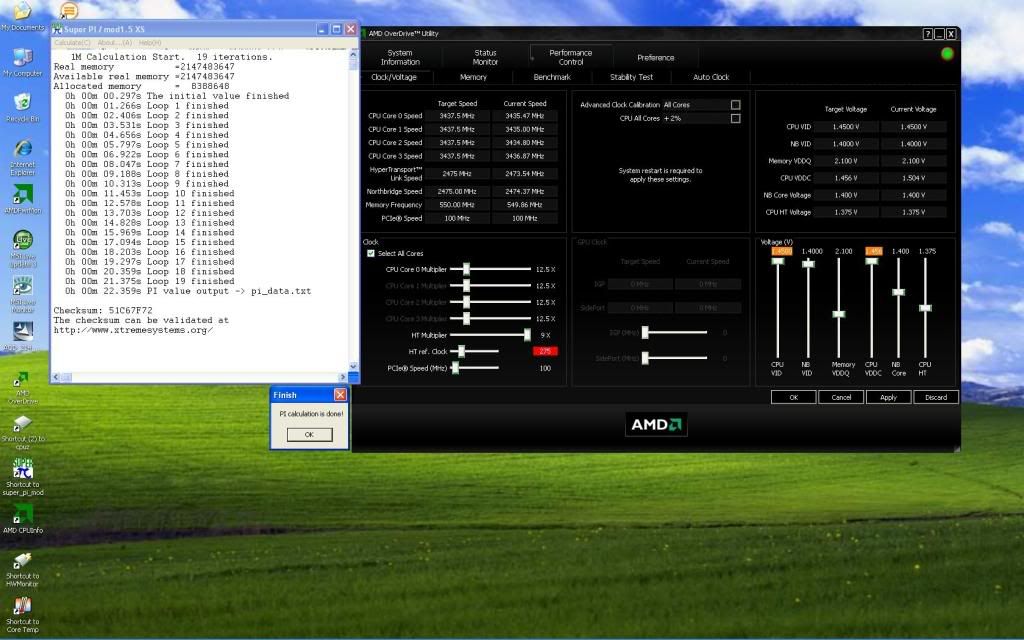Open the My Computer desktop icon
Image resolution: width=1024 pixels, height=640 pixels.
[x=22, y=57]
